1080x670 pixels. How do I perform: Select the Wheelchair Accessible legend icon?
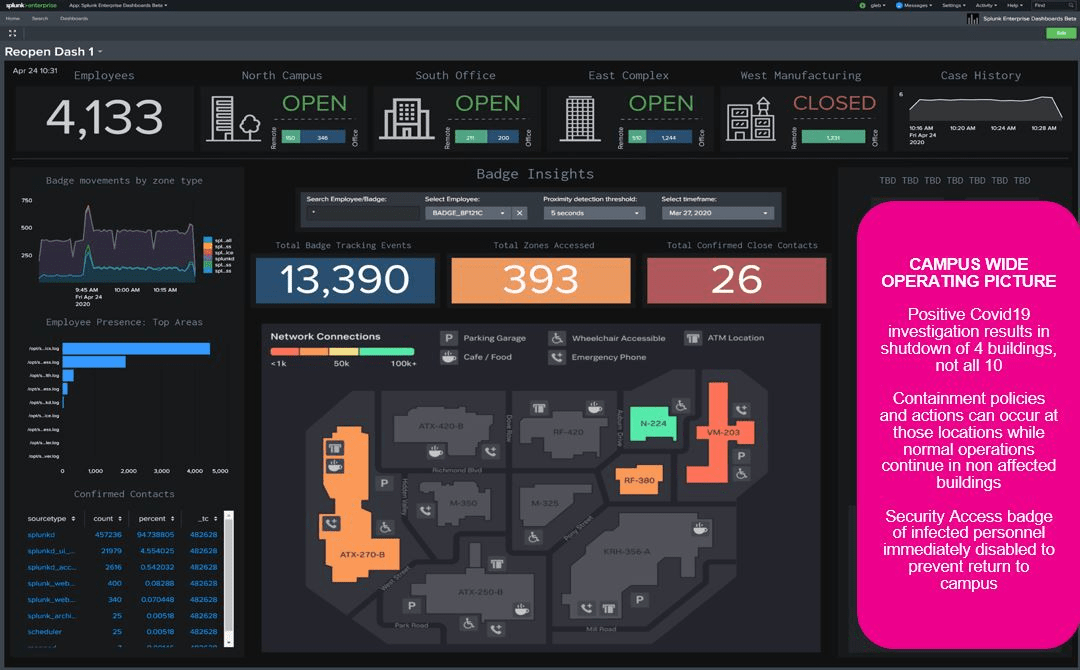coord(556,337)
